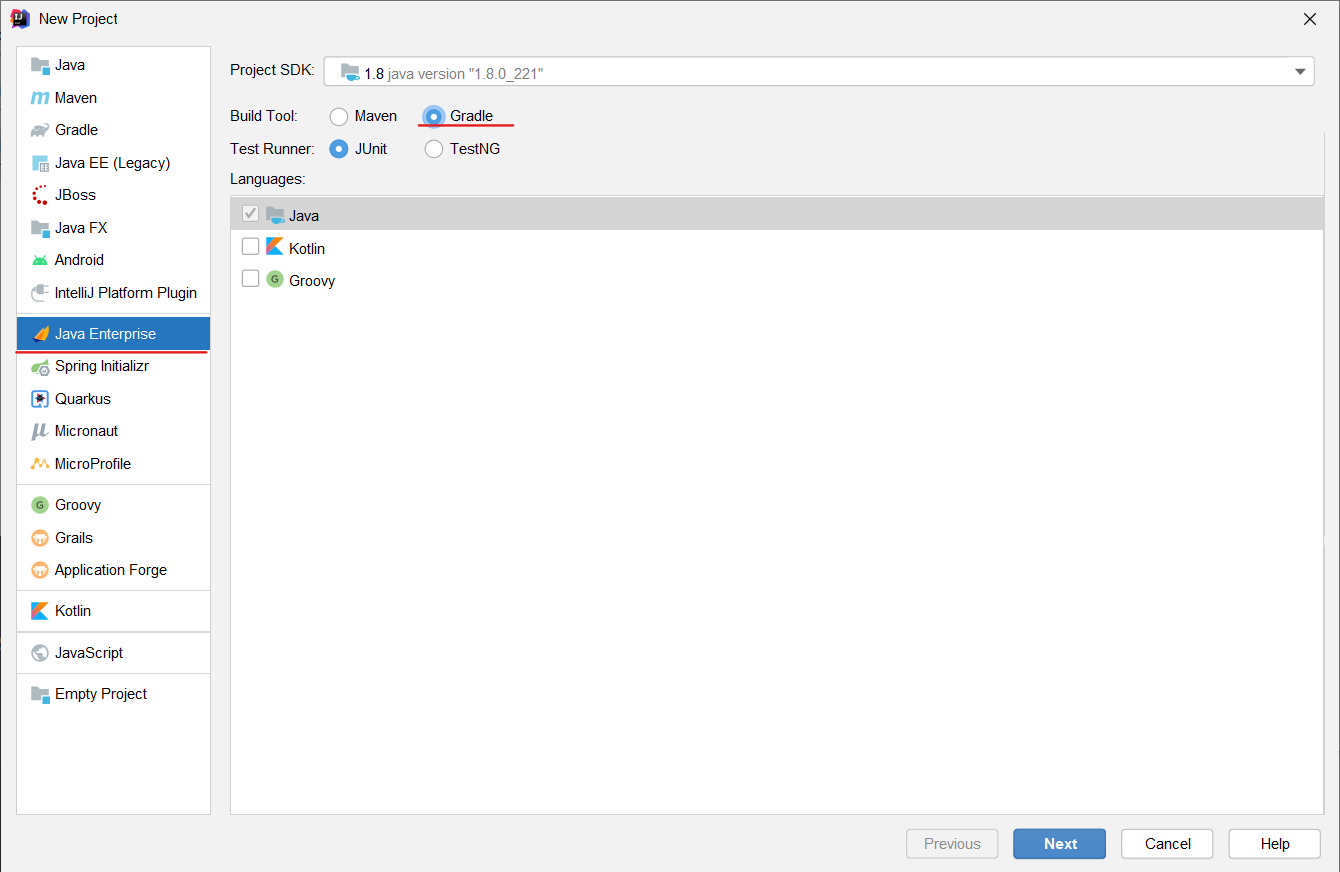Viewport: 1340px width, 872px height.
Task: Click the "Groovy" label in Languages list
Action: pyautogui.click(x=312, y=281)
